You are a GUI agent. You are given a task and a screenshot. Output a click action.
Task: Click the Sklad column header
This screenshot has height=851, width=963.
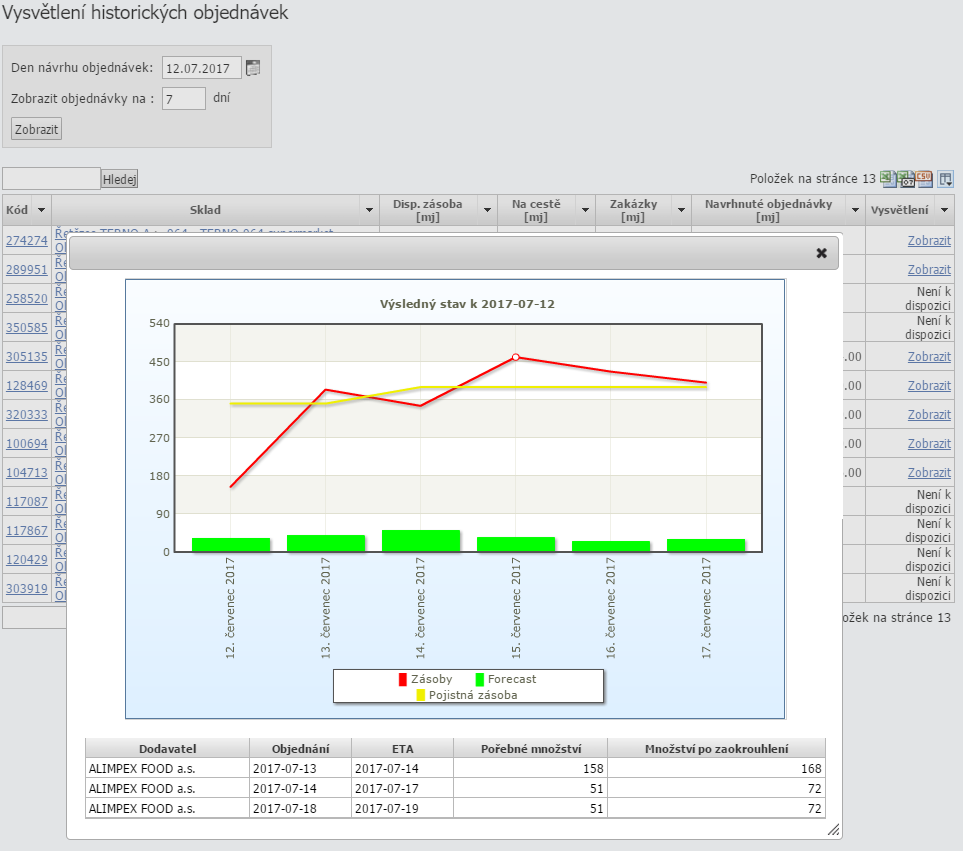coord(205,210)
